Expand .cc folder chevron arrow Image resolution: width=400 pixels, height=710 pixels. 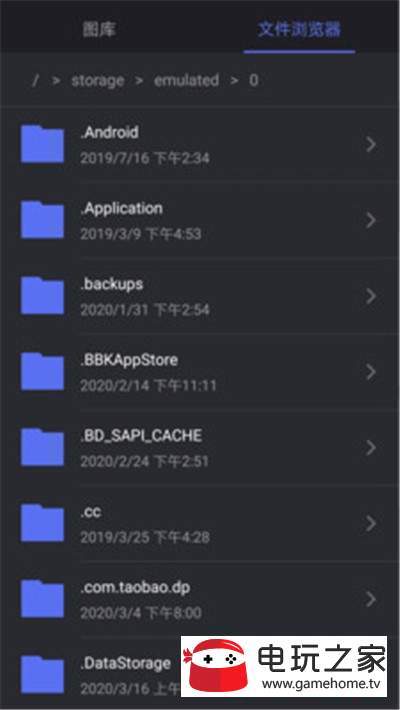pyautogui.click(x=371, y=523)
